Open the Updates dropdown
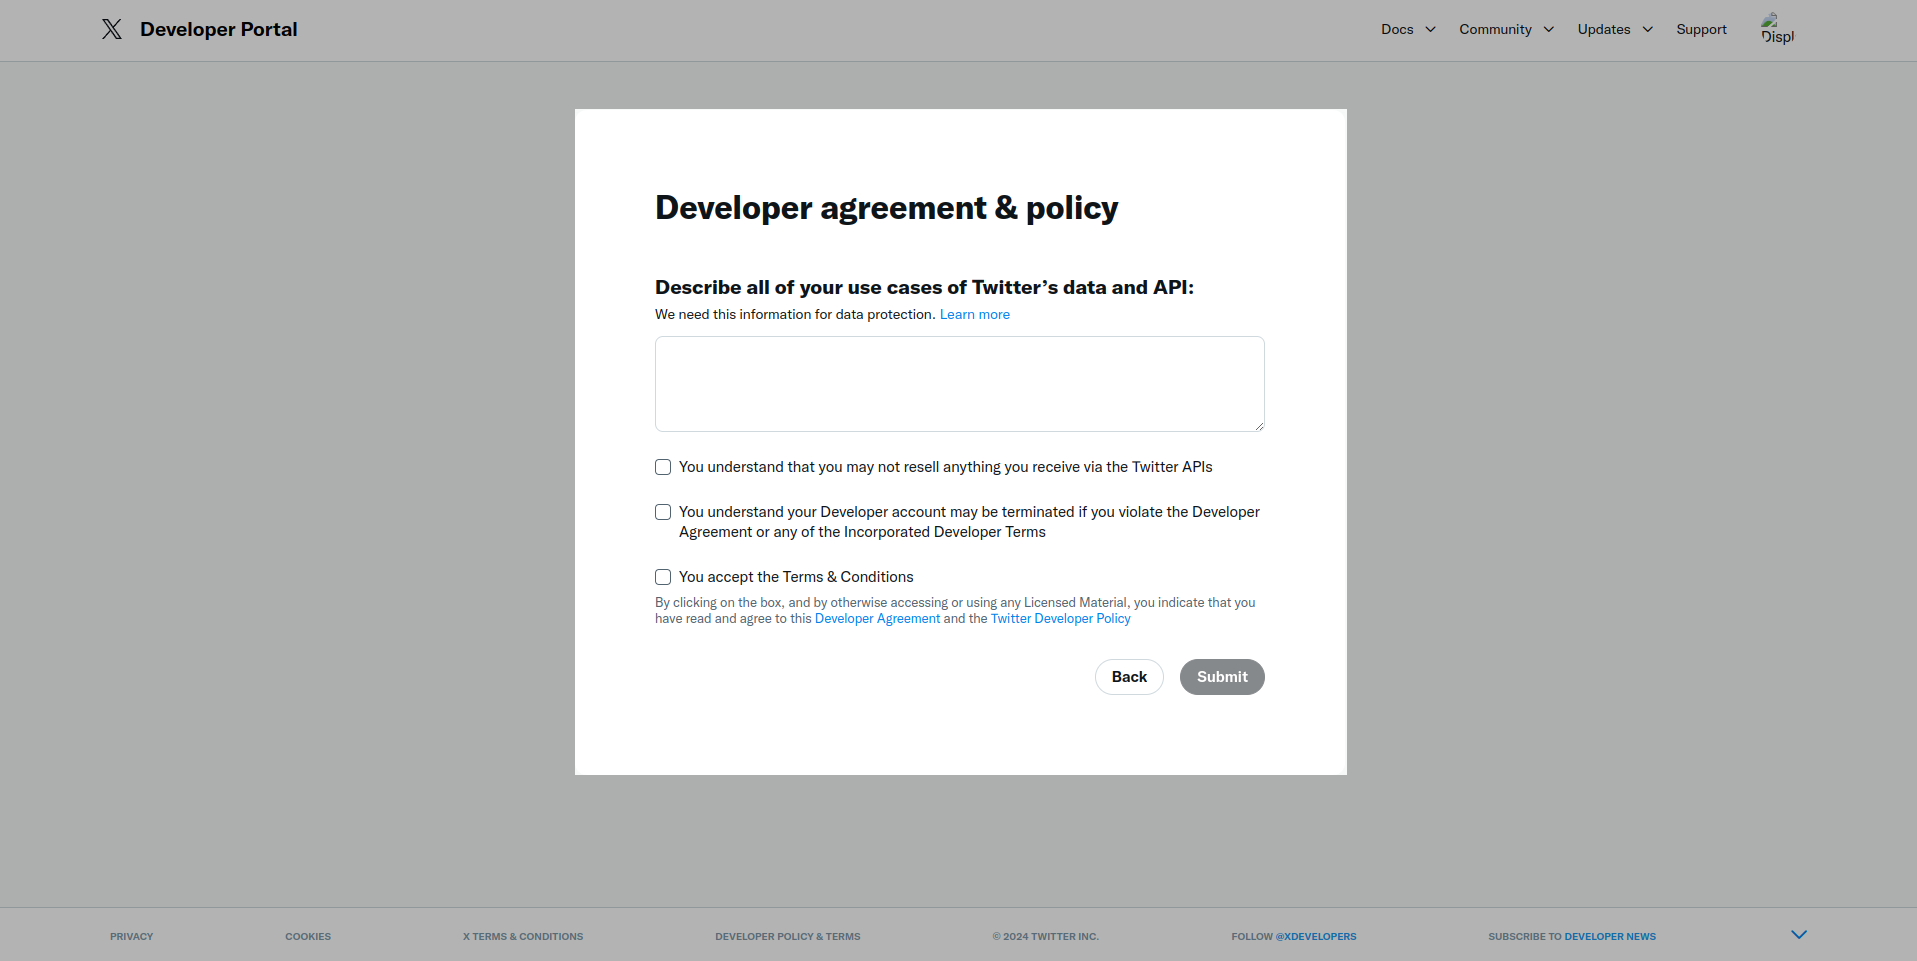Screen dimensions: 1917x961 coord(1615,29)
